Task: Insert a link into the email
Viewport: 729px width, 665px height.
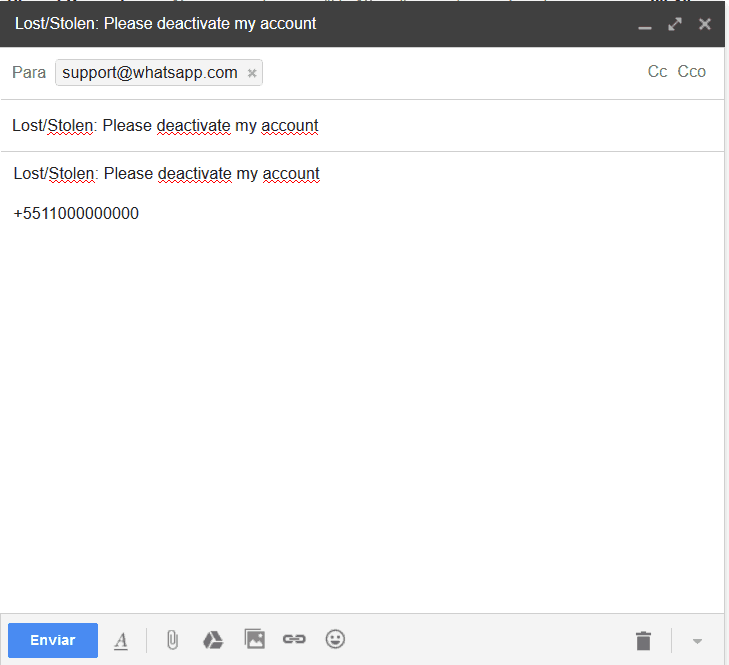Action: [294, 639]
